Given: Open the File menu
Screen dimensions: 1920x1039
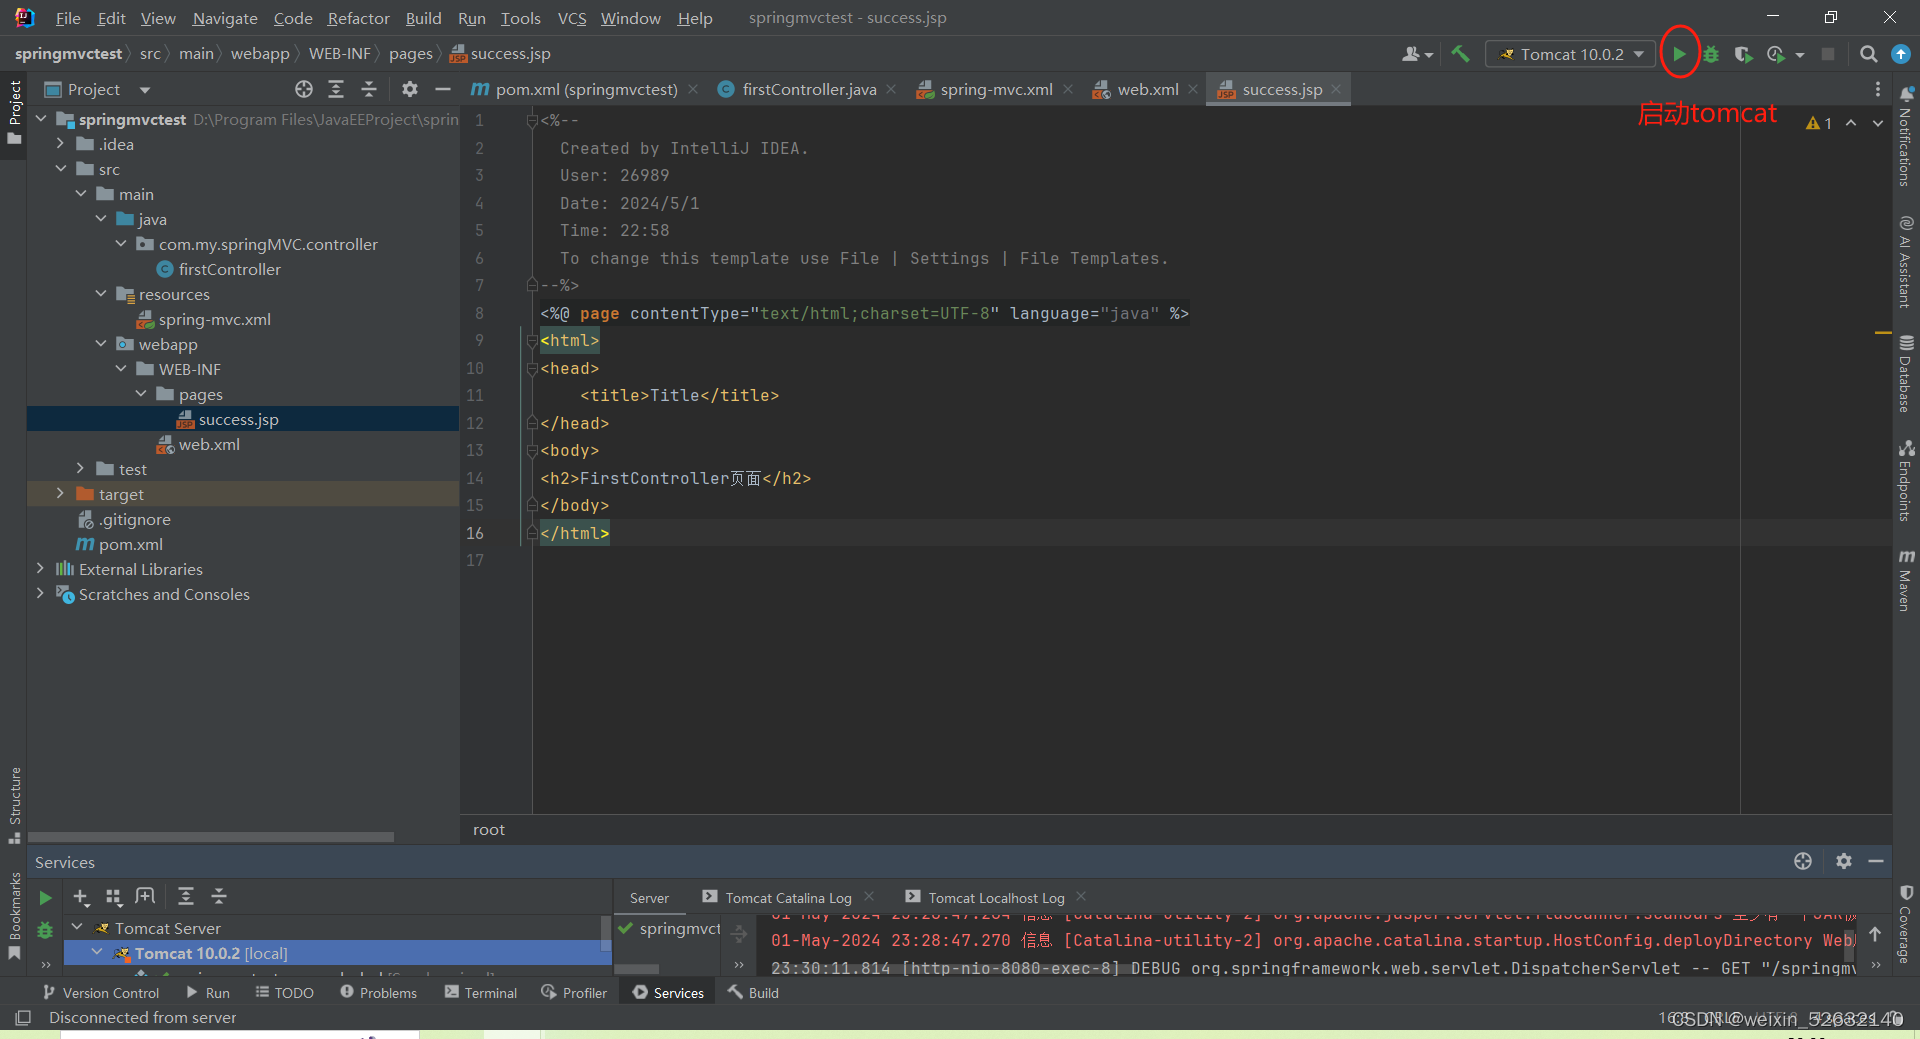Looking at the screenshot, I should (x=68, y=18).
